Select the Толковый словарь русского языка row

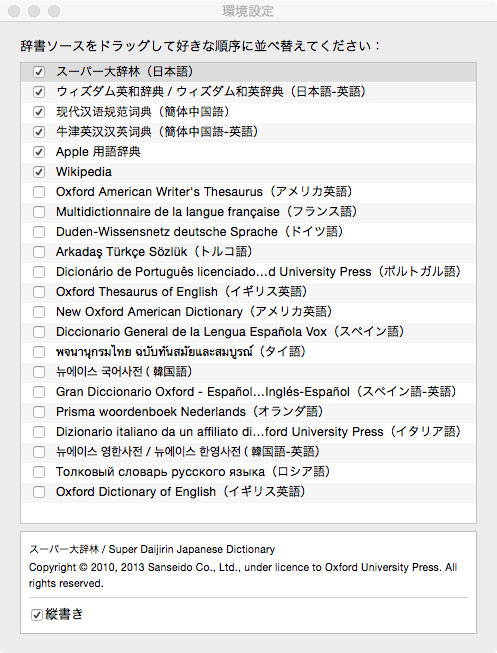click(248, 472)
